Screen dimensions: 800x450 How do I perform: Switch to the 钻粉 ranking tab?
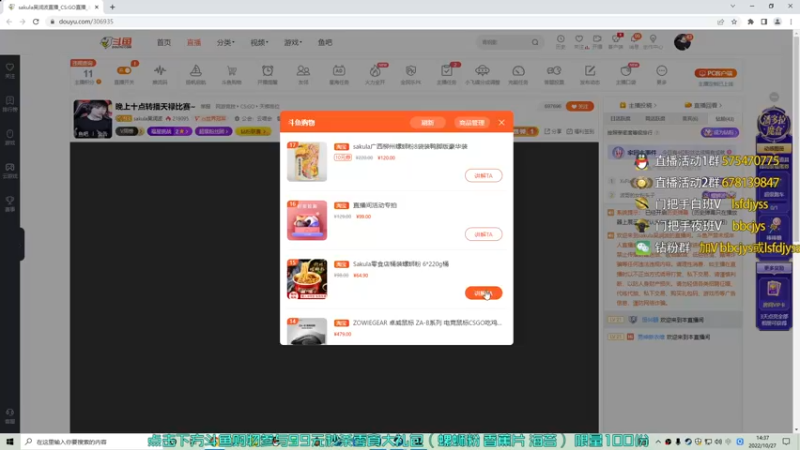point(724,118)
